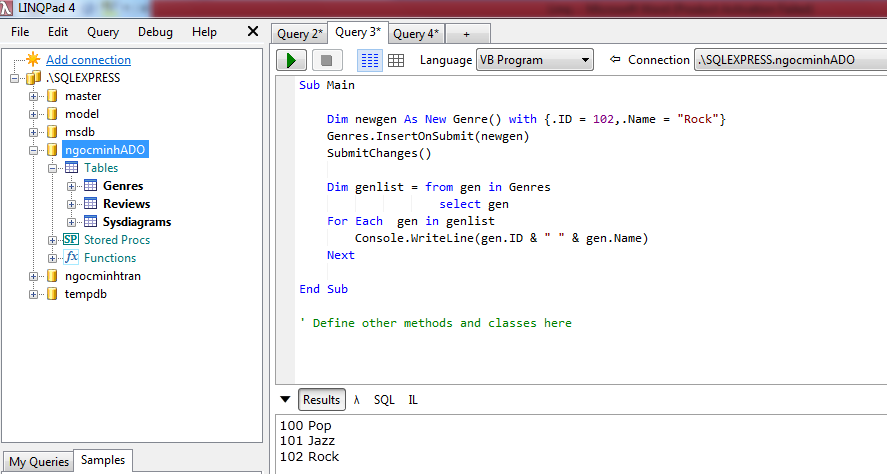The image size is (887, 474).
Task: Select the ngocminhtran database name
Action: 103,276
